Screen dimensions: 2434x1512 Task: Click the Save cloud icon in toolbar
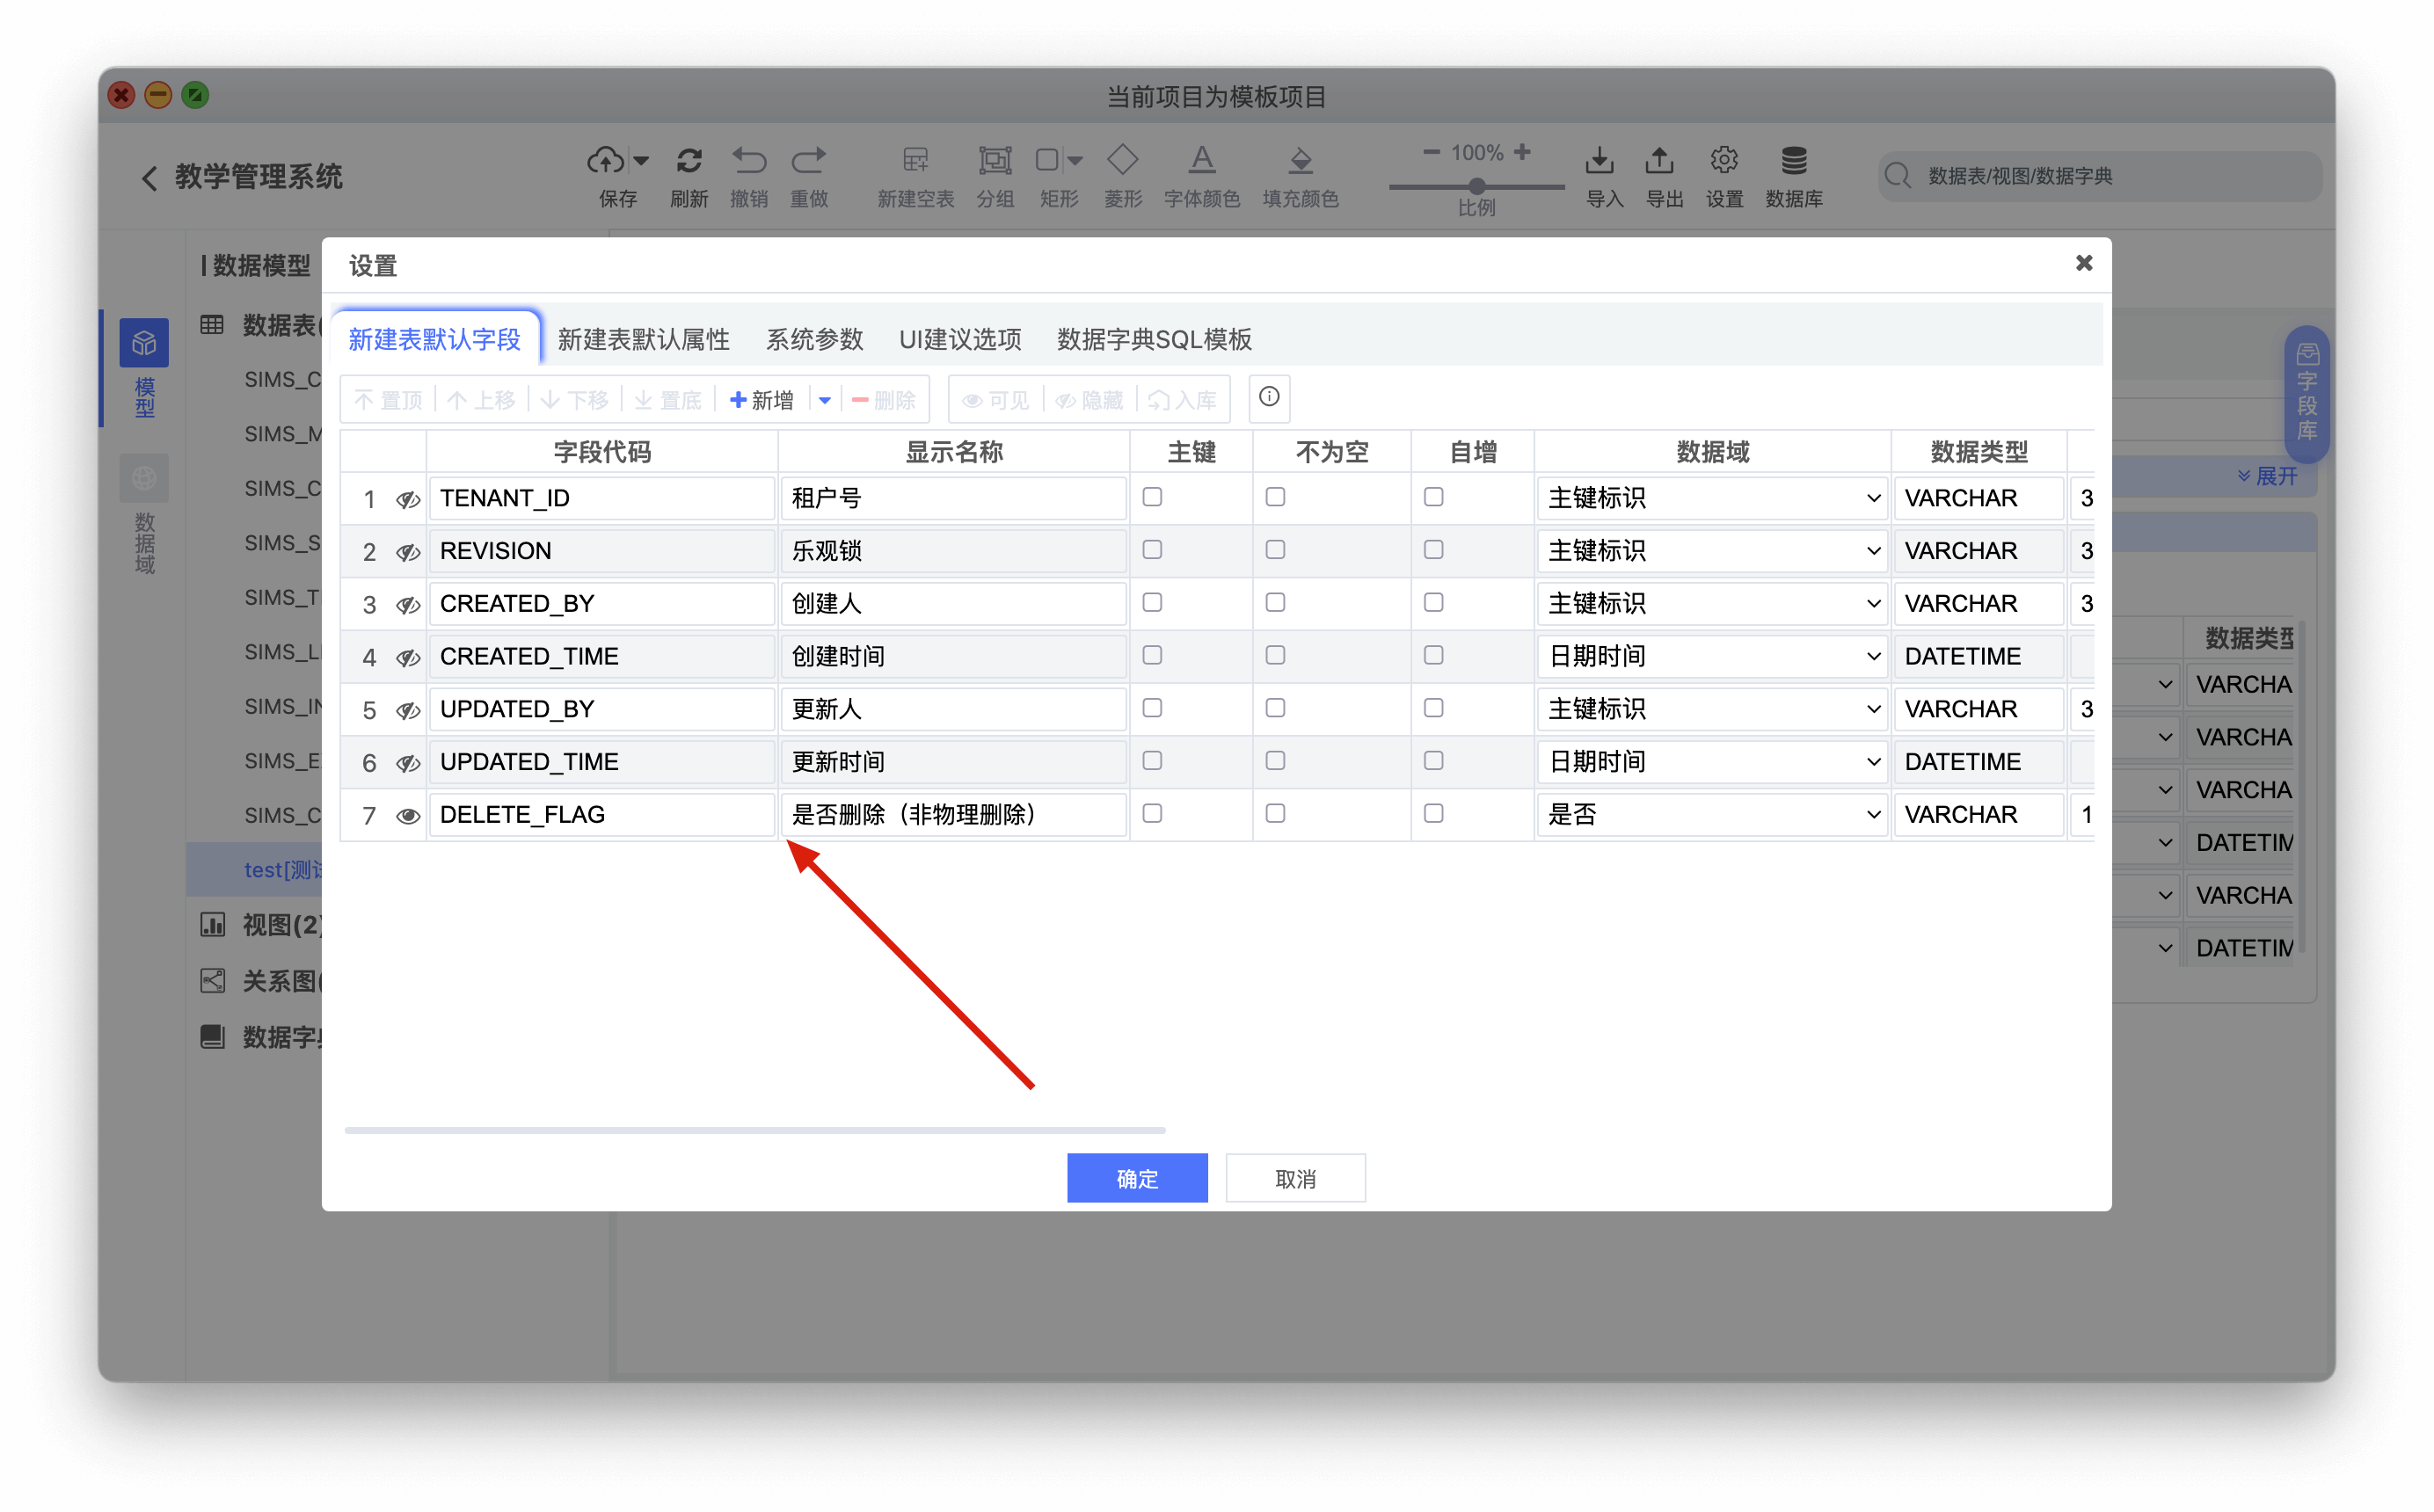click(x=605, y=160)
